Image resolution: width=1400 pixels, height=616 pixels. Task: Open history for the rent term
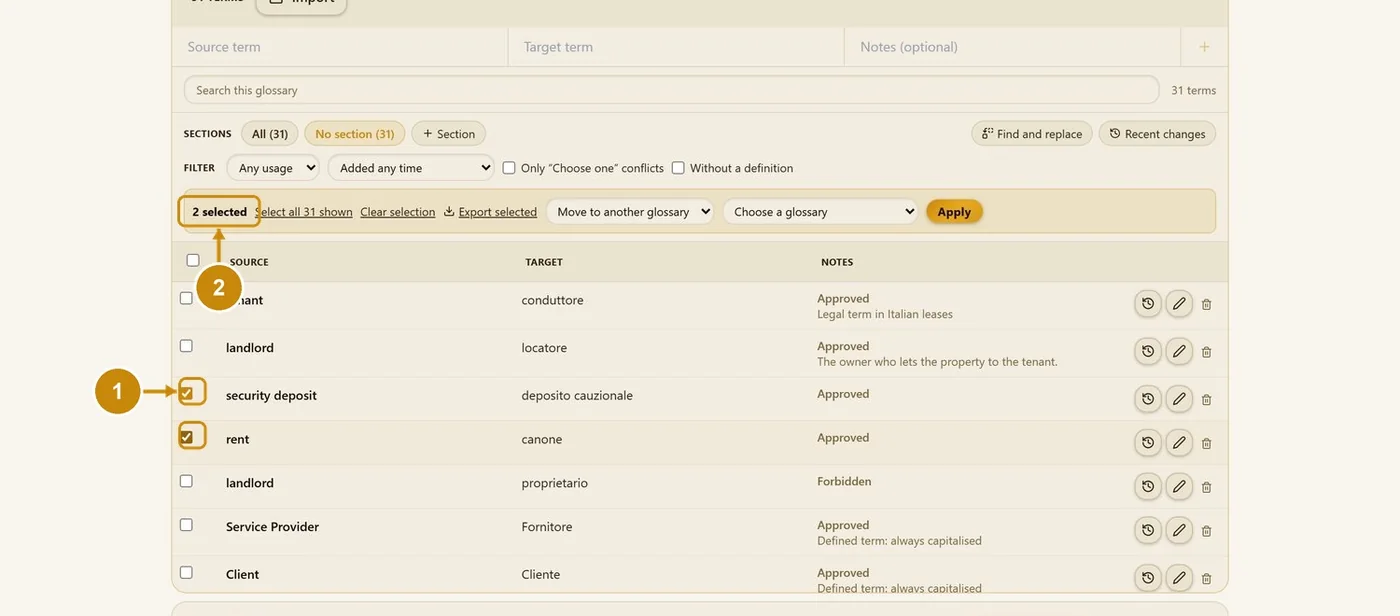click(1148, 443)
